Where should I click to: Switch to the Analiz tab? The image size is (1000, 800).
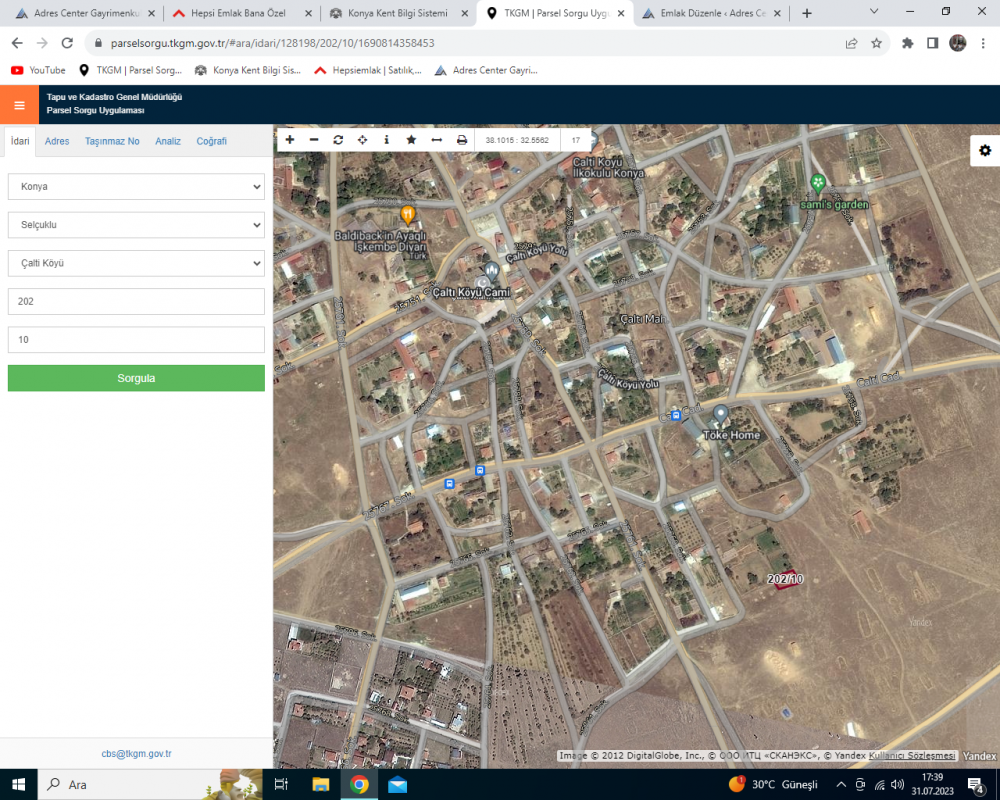pyautogui.click(x=168, y=141)
